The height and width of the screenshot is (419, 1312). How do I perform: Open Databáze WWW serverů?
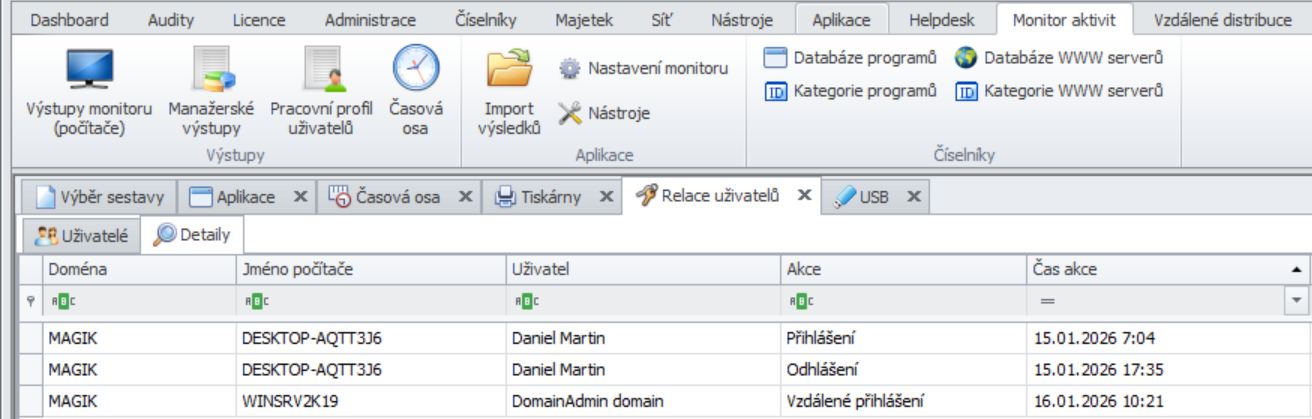point(1059,57)
